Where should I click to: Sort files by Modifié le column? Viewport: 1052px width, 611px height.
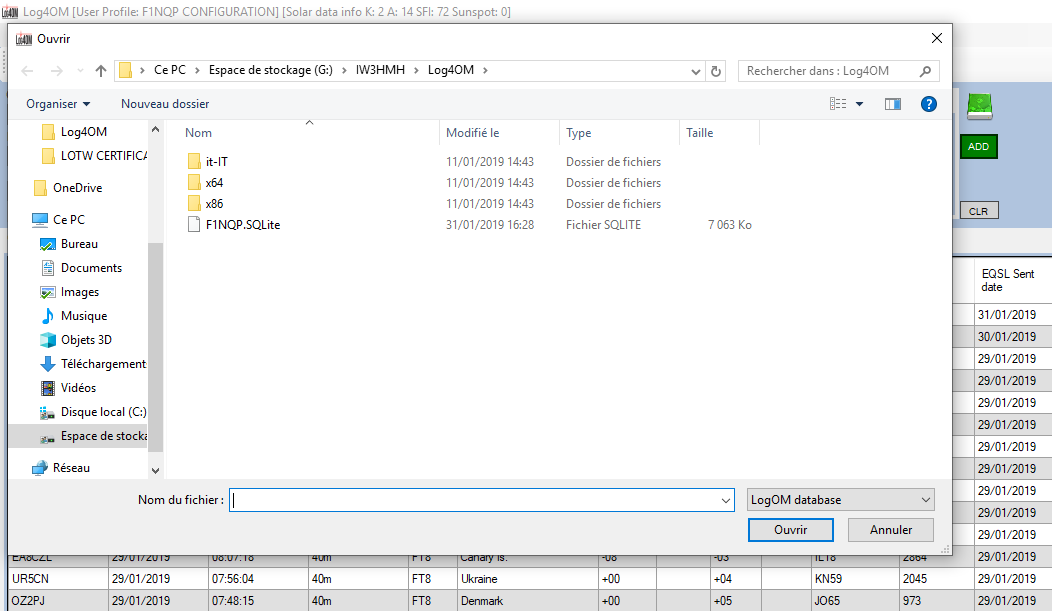point(472,133)
